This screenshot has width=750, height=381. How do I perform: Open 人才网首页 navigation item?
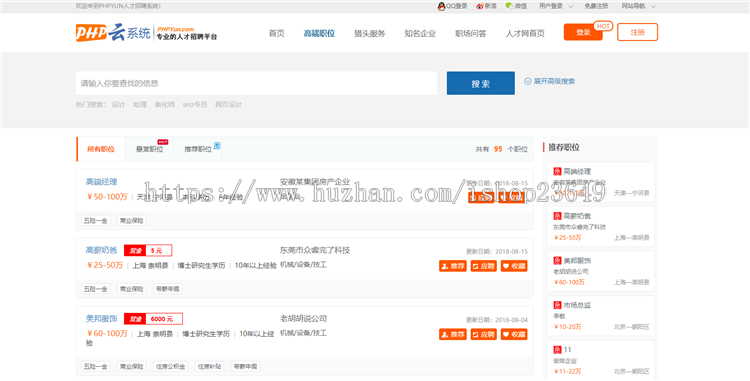[525, 33]
